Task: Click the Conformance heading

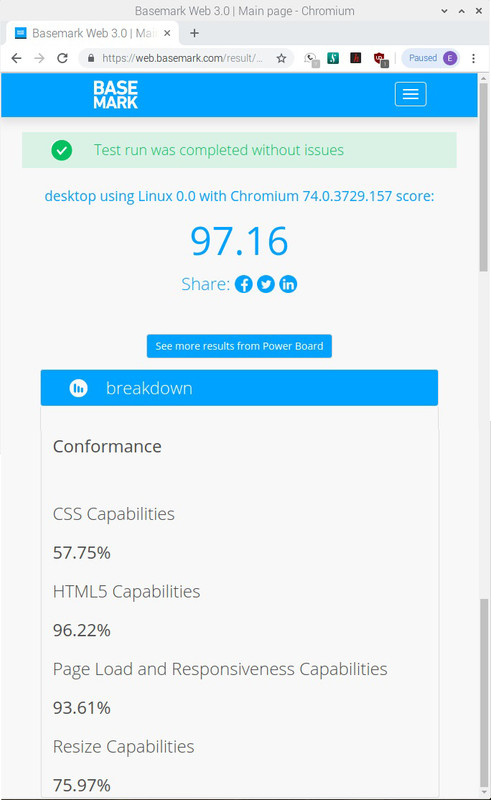Action: click(107, 446)
